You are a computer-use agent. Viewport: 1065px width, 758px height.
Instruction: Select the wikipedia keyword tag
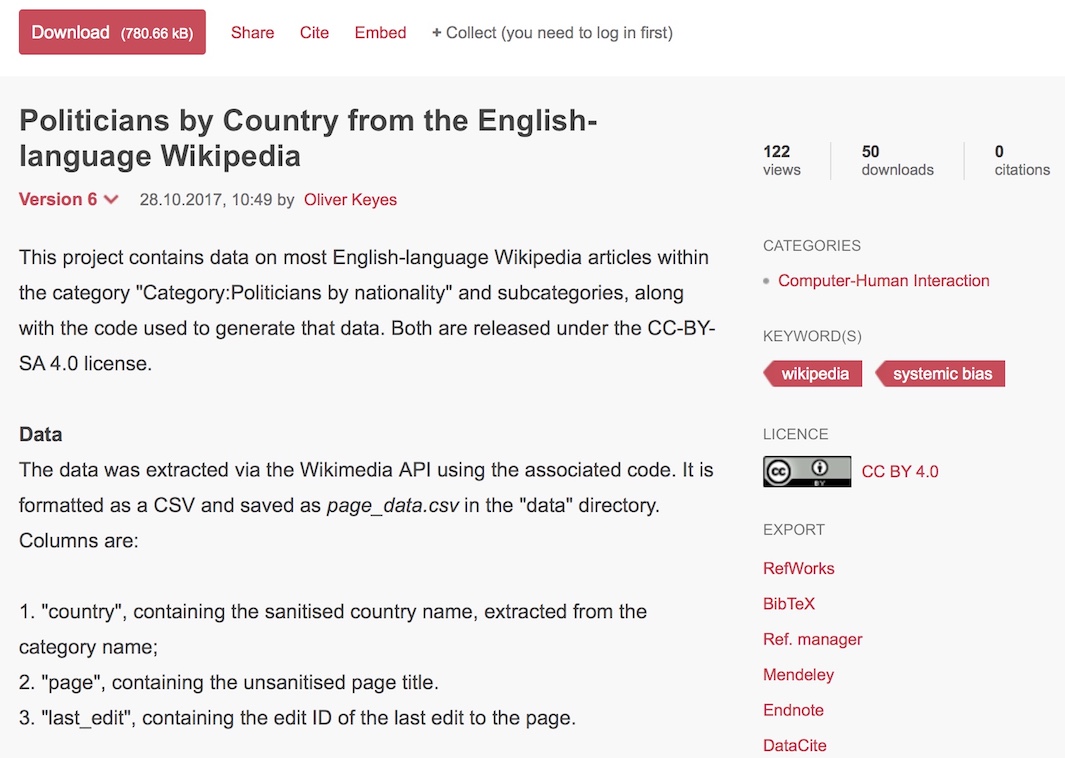(x=813, y=374)
